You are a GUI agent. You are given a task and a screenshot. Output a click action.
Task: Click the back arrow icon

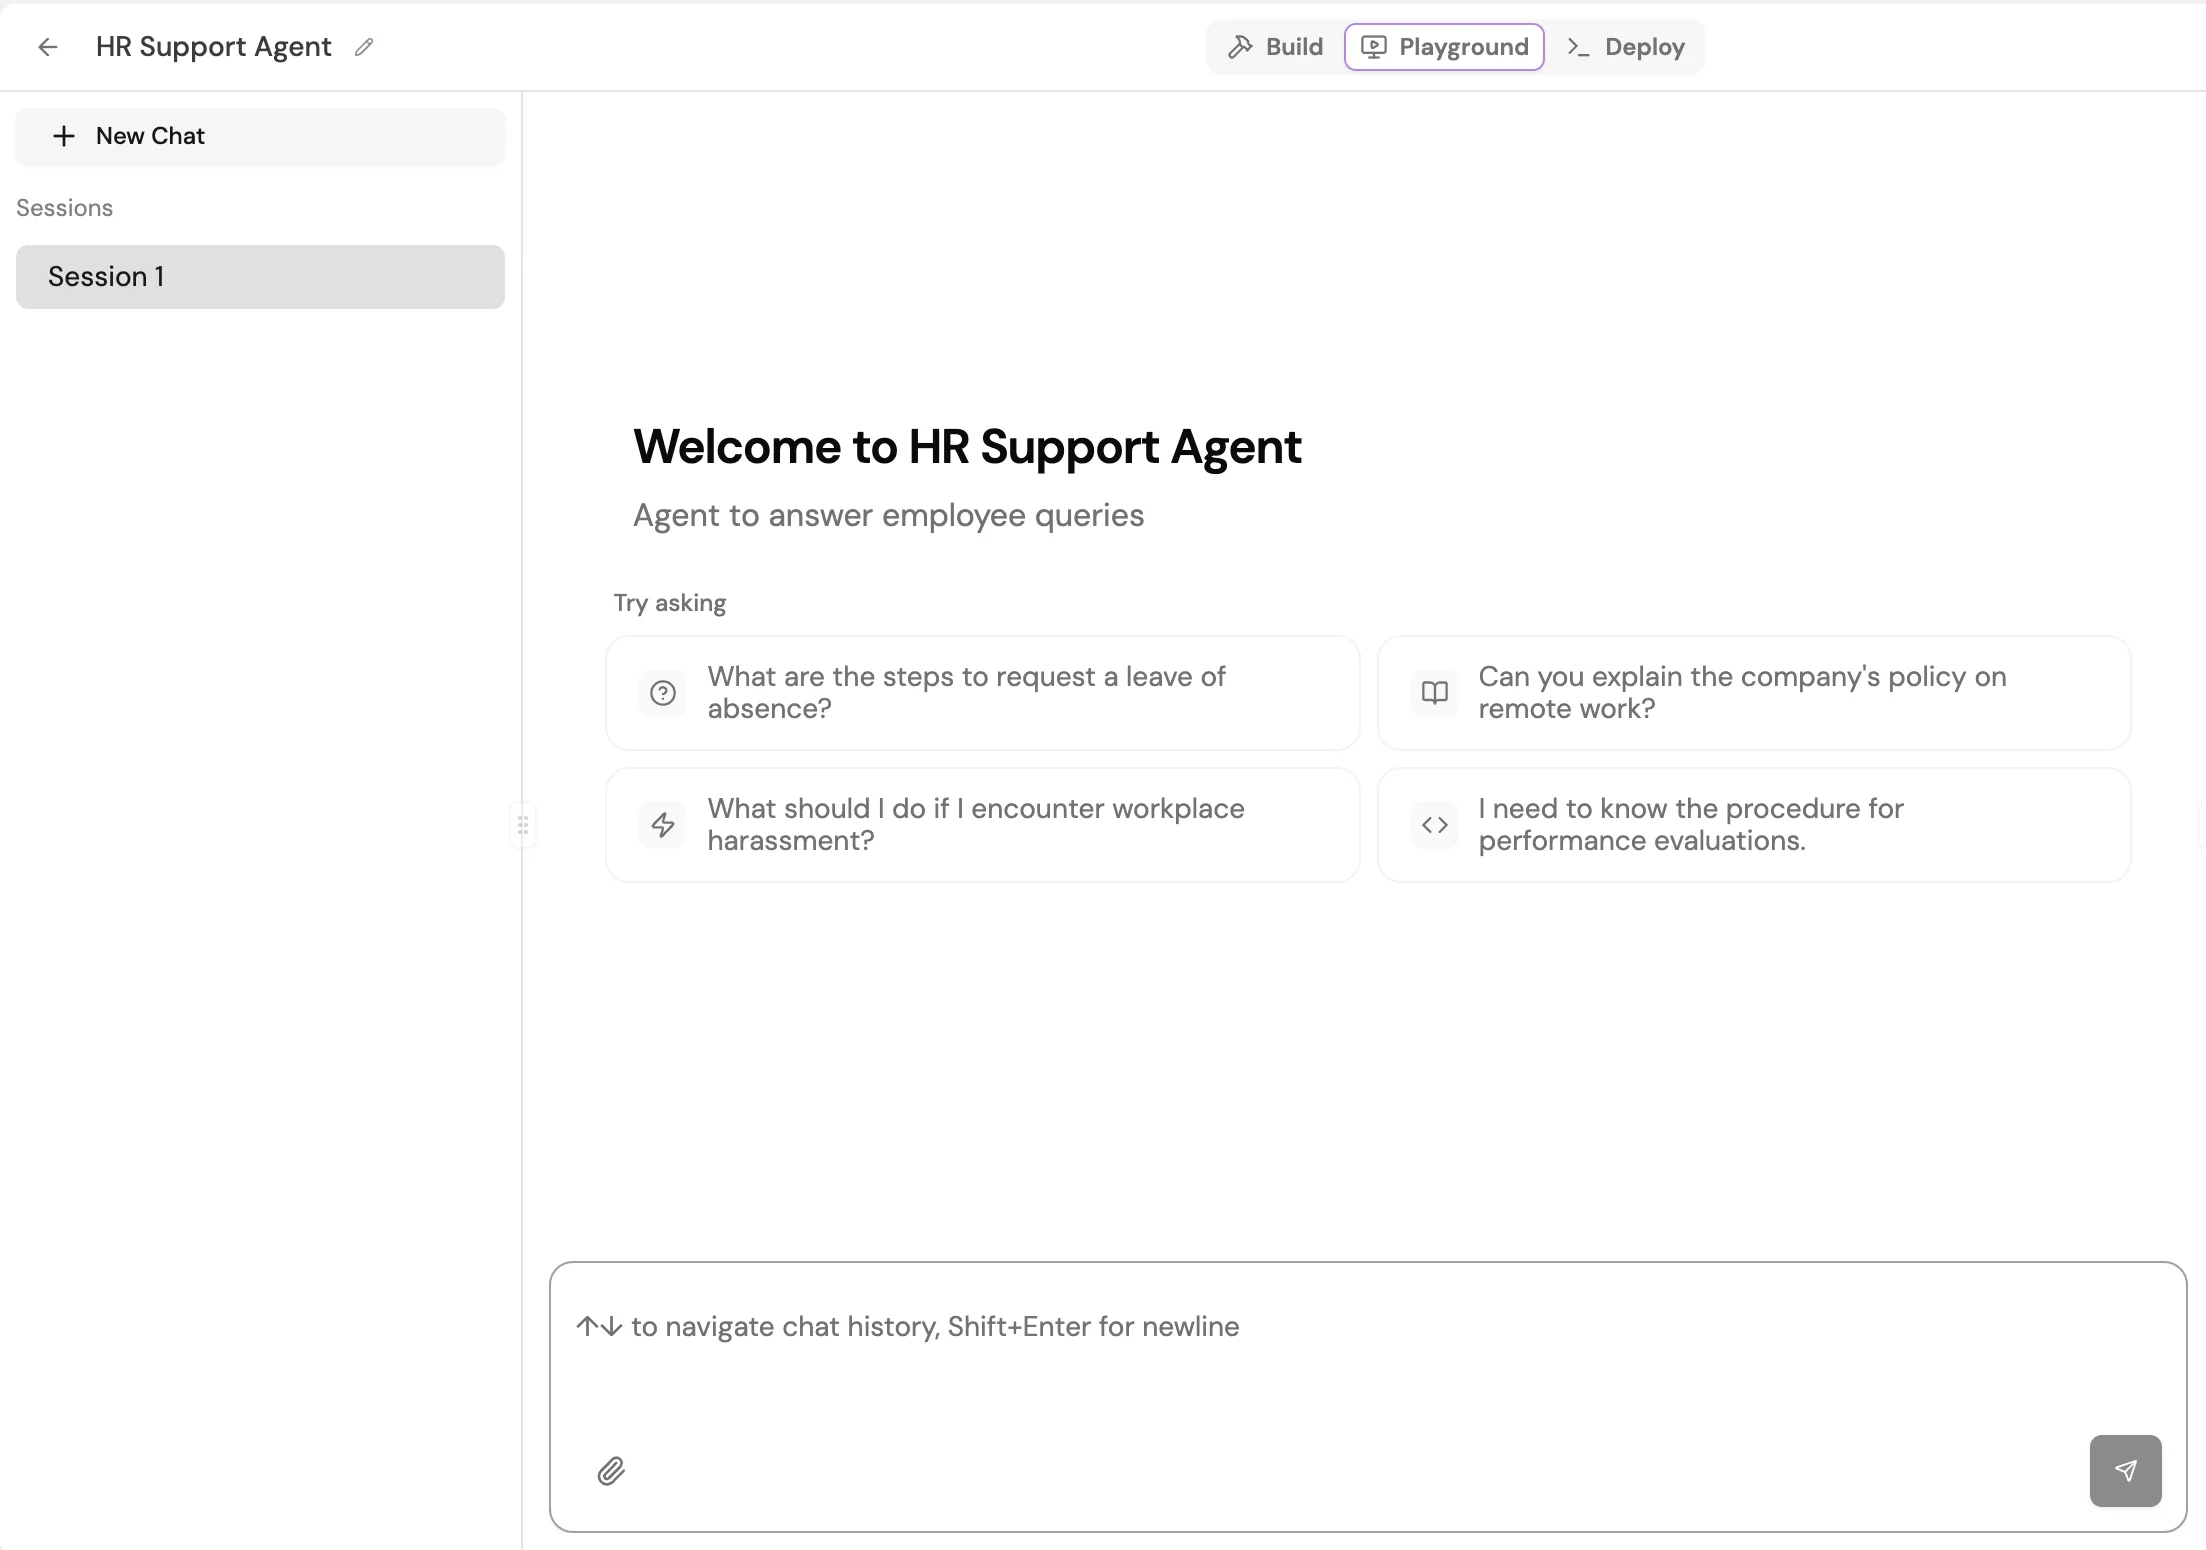(x=47, y=47)
